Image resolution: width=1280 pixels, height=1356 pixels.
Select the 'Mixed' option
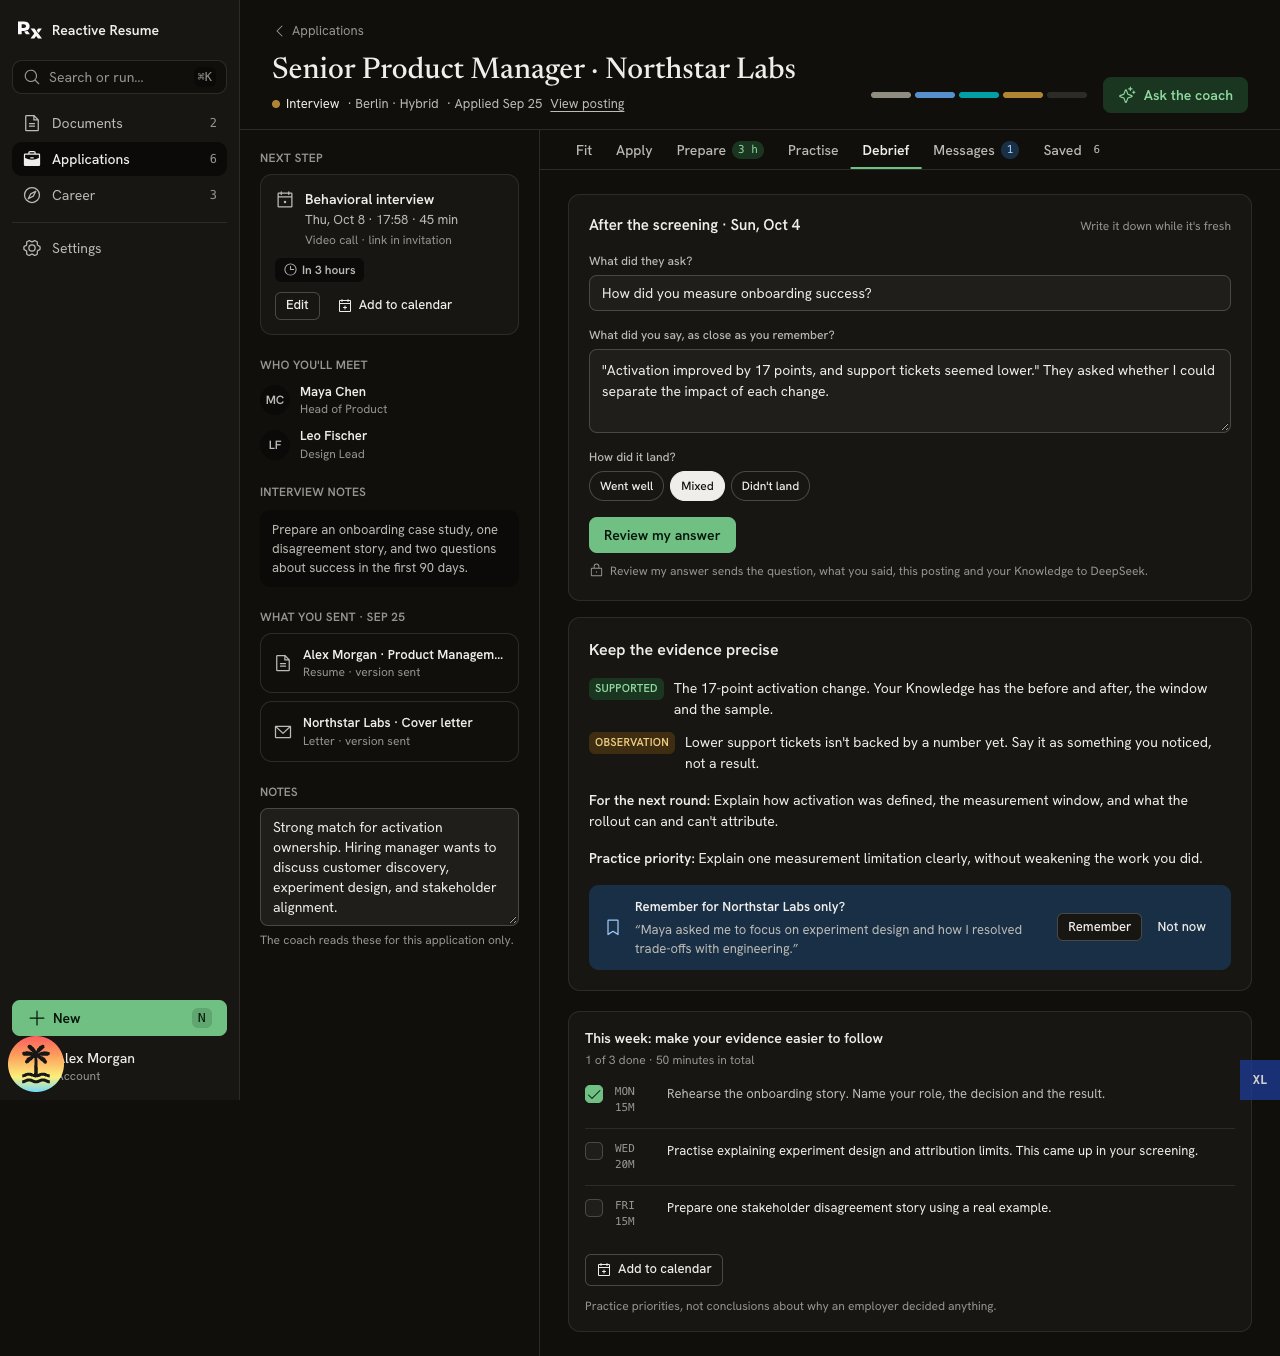point(697,486)
